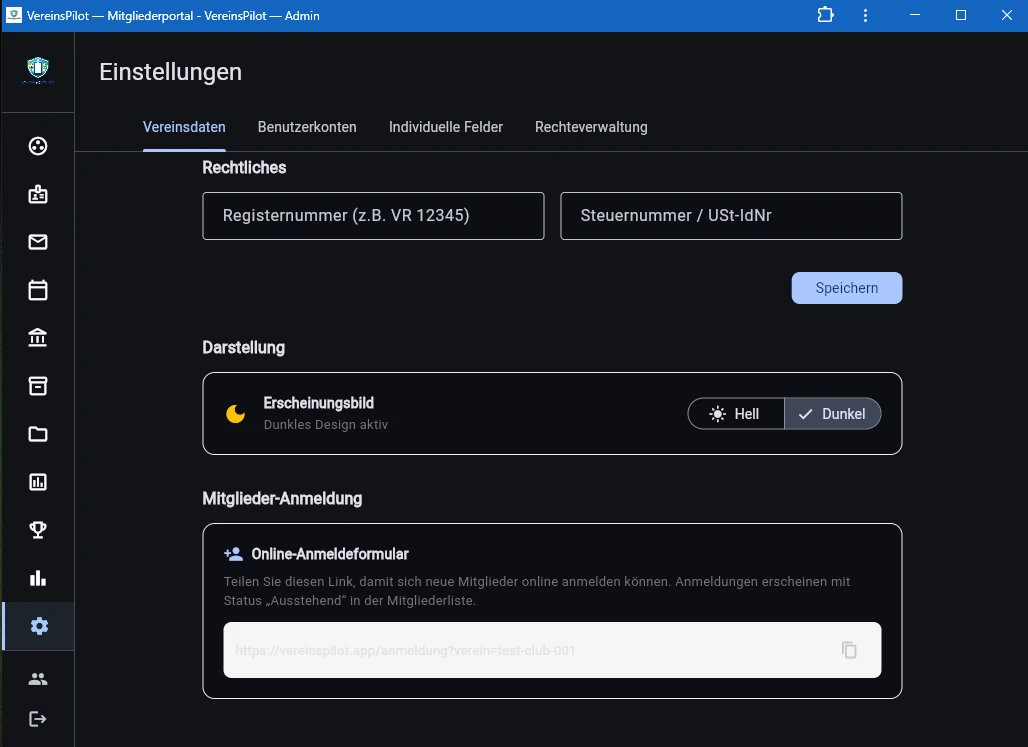
Task: Open the bar chart statistics icon
Action: [38, 578]
